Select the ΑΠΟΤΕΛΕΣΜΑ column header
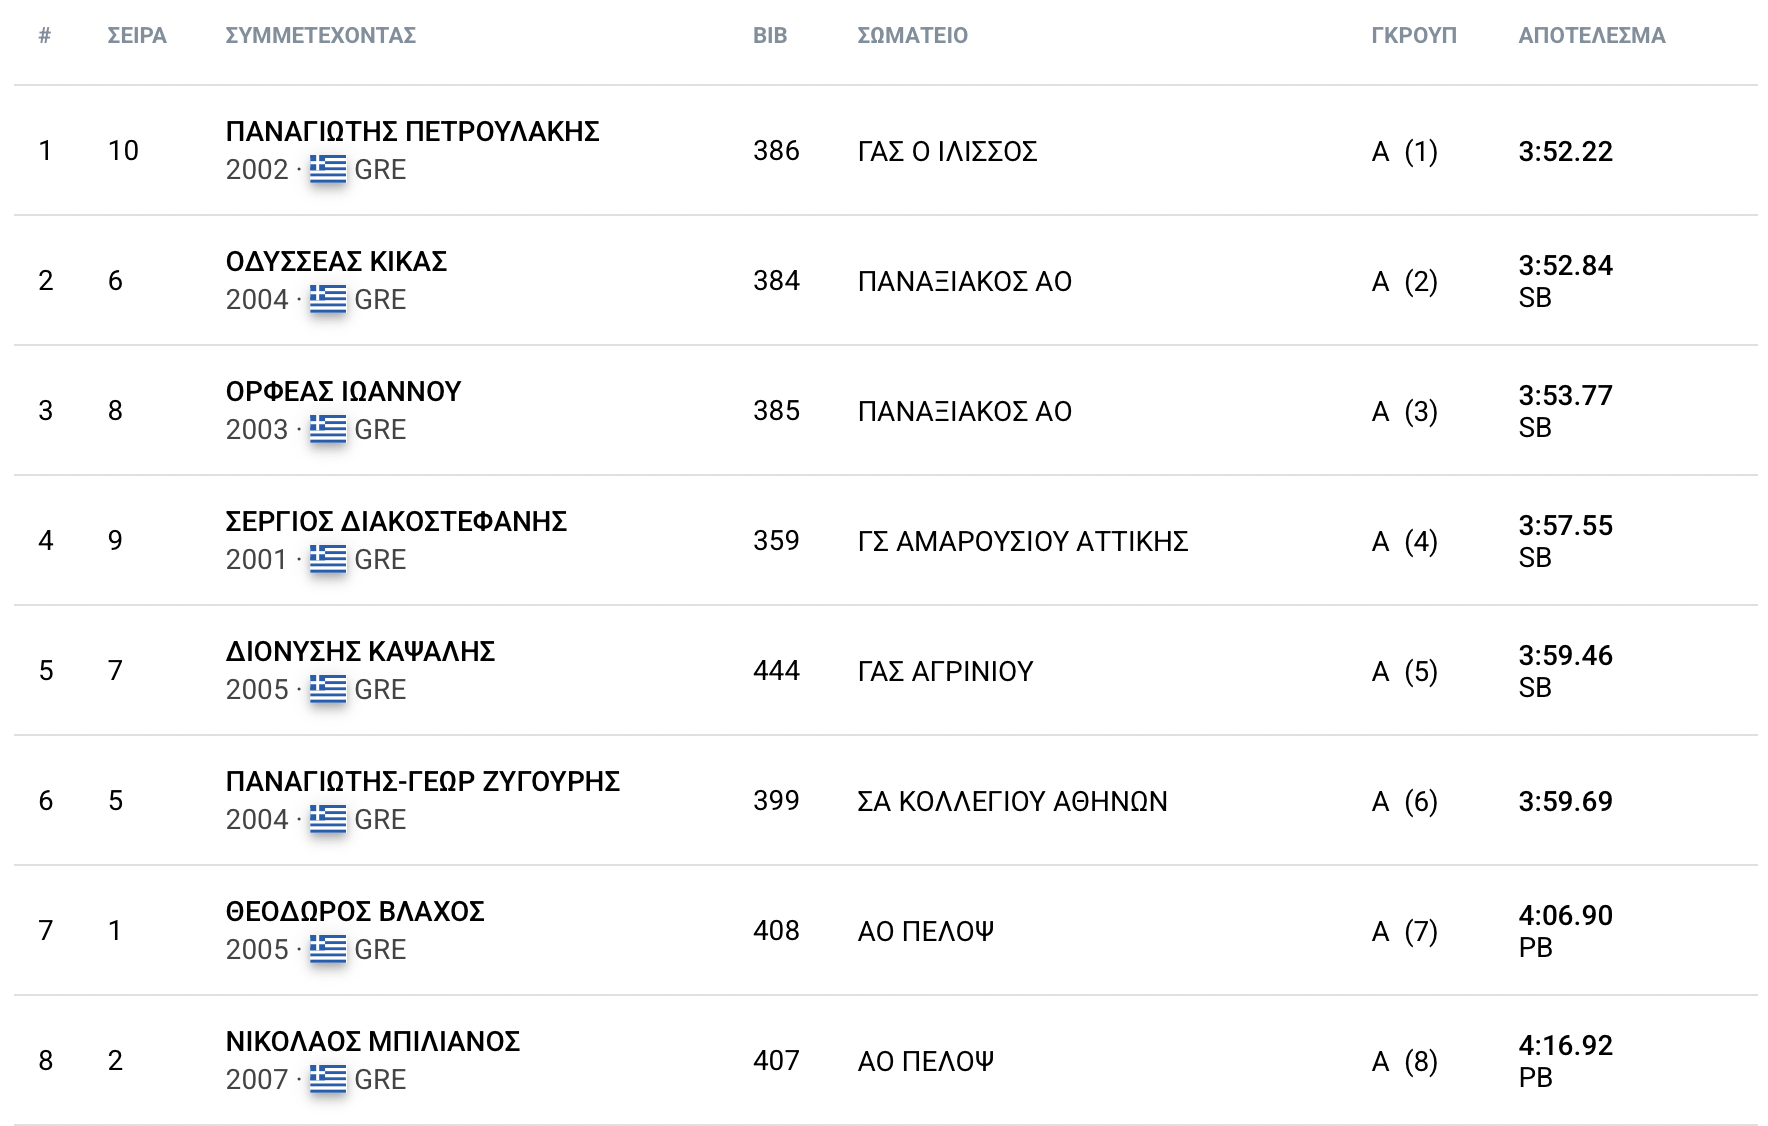Image resolution: width=1768 pixels, height=1126 pixels. point(1591,35)
